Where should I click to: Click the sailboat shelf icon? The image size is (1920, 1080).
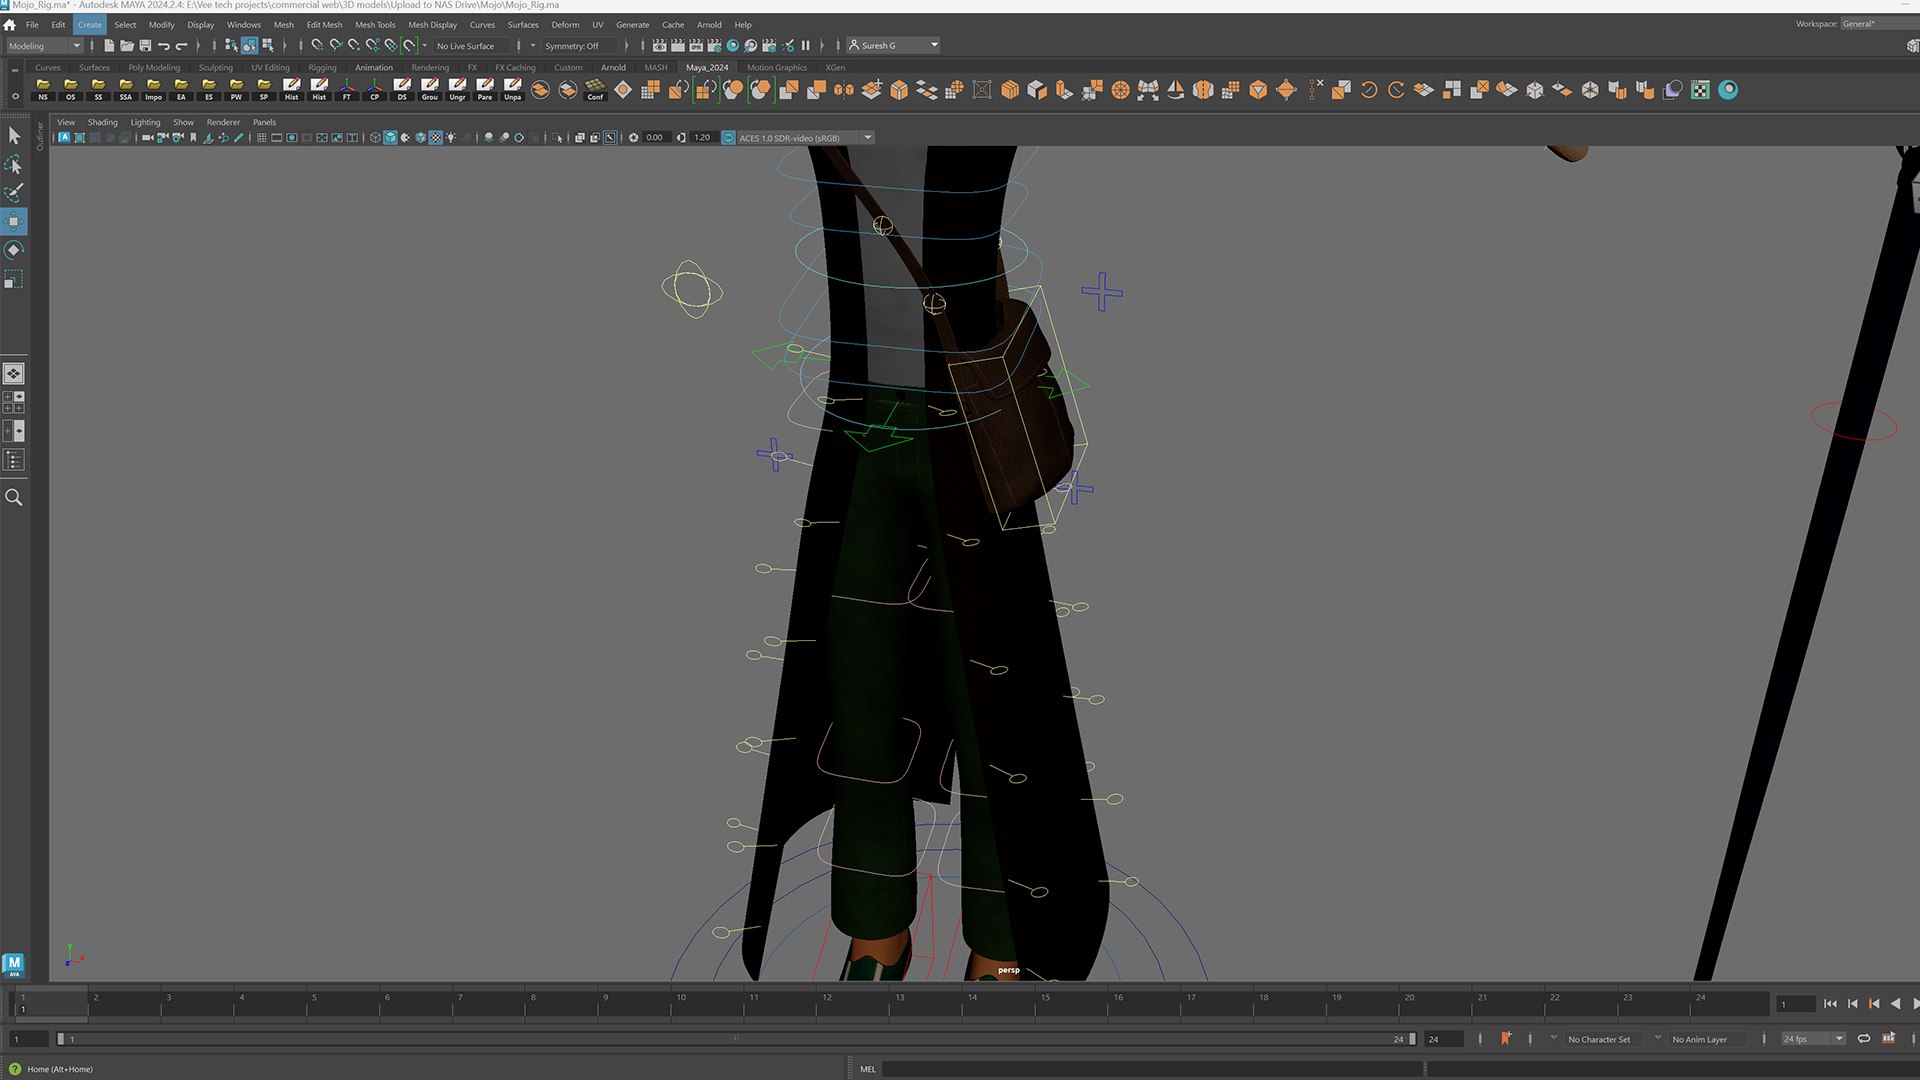pyautogui.click(x=1176, y=90)
